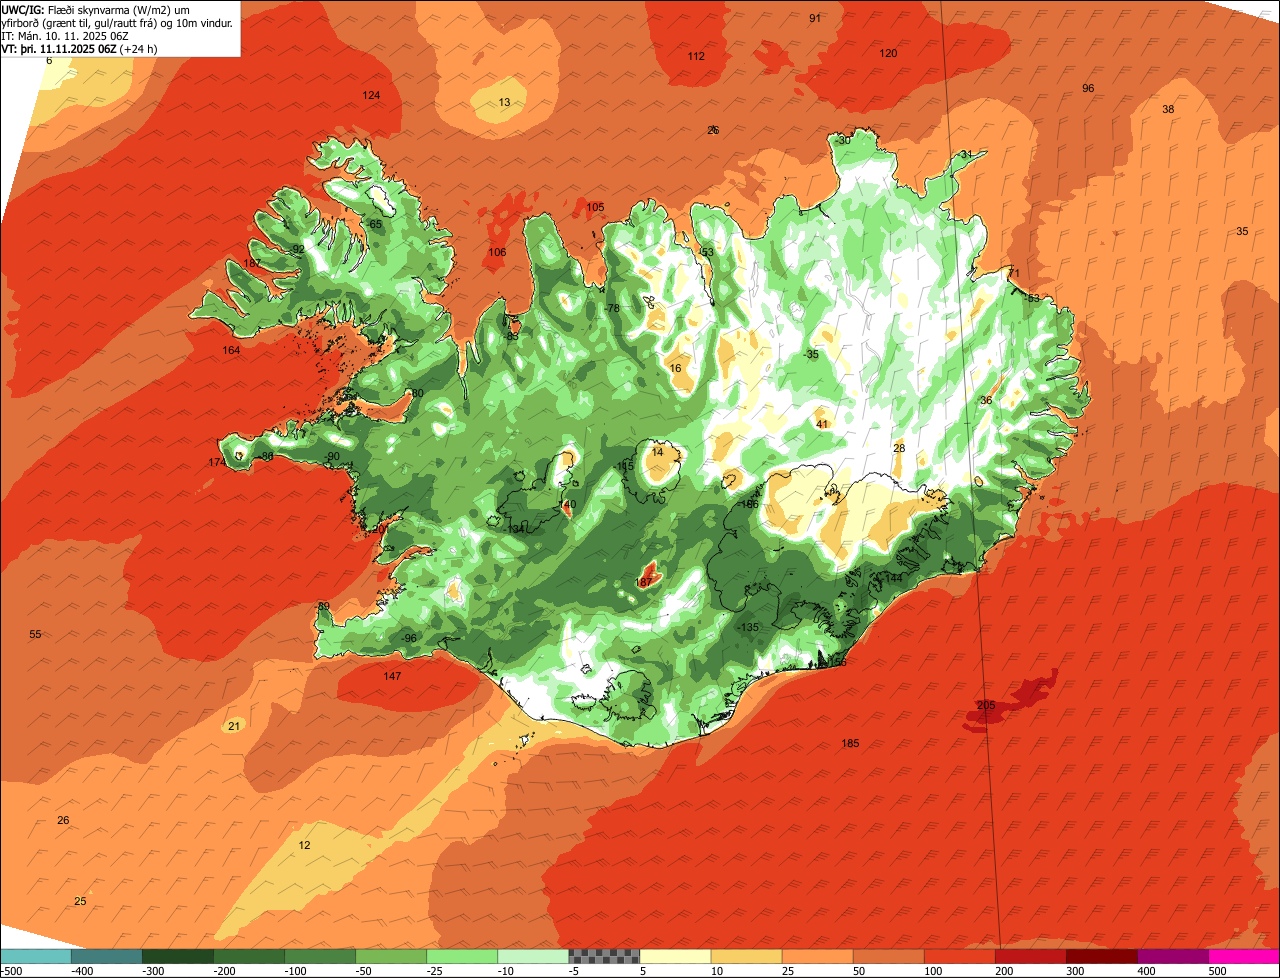The height and width of the screenshot is (978, 1280).
Task: Click the '-500' colorbar label
Action: [11, 971]
